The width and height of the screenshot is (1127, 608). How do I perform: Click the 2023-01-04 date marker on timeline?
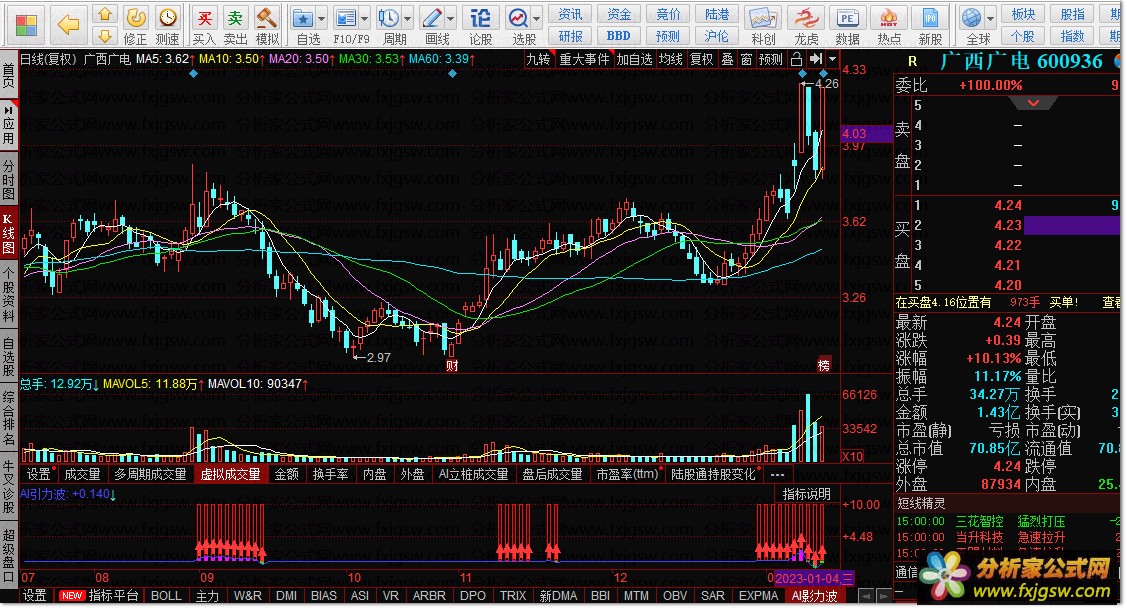click(814, 578)
